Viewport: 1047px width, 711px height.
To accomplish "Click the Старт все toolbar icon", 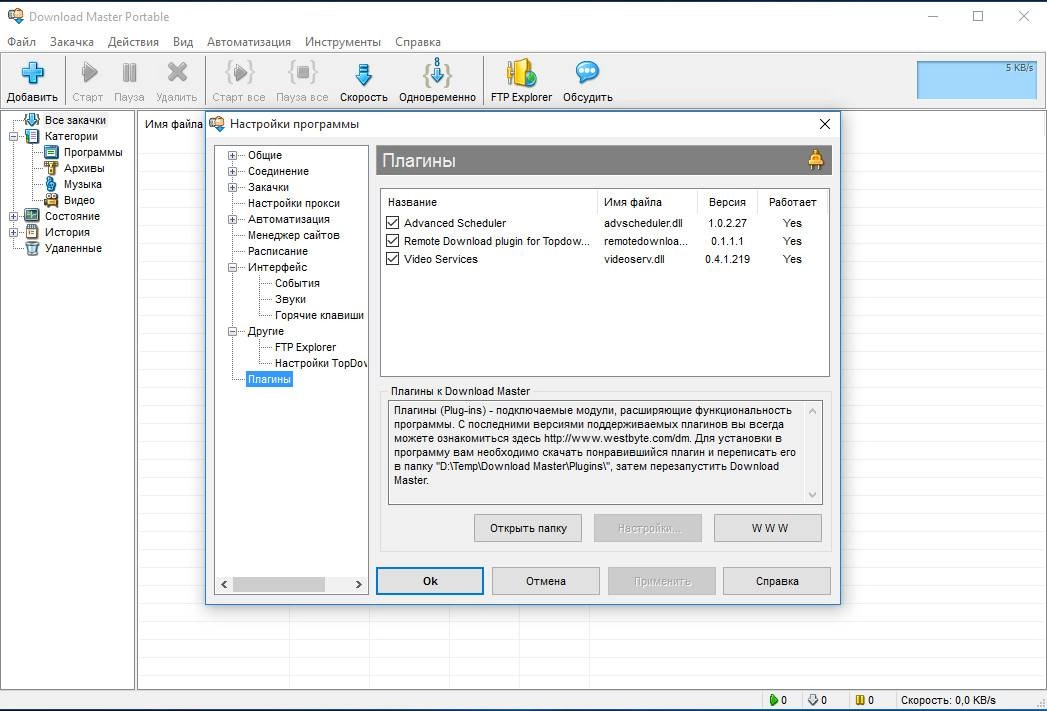I will point(238,72).
